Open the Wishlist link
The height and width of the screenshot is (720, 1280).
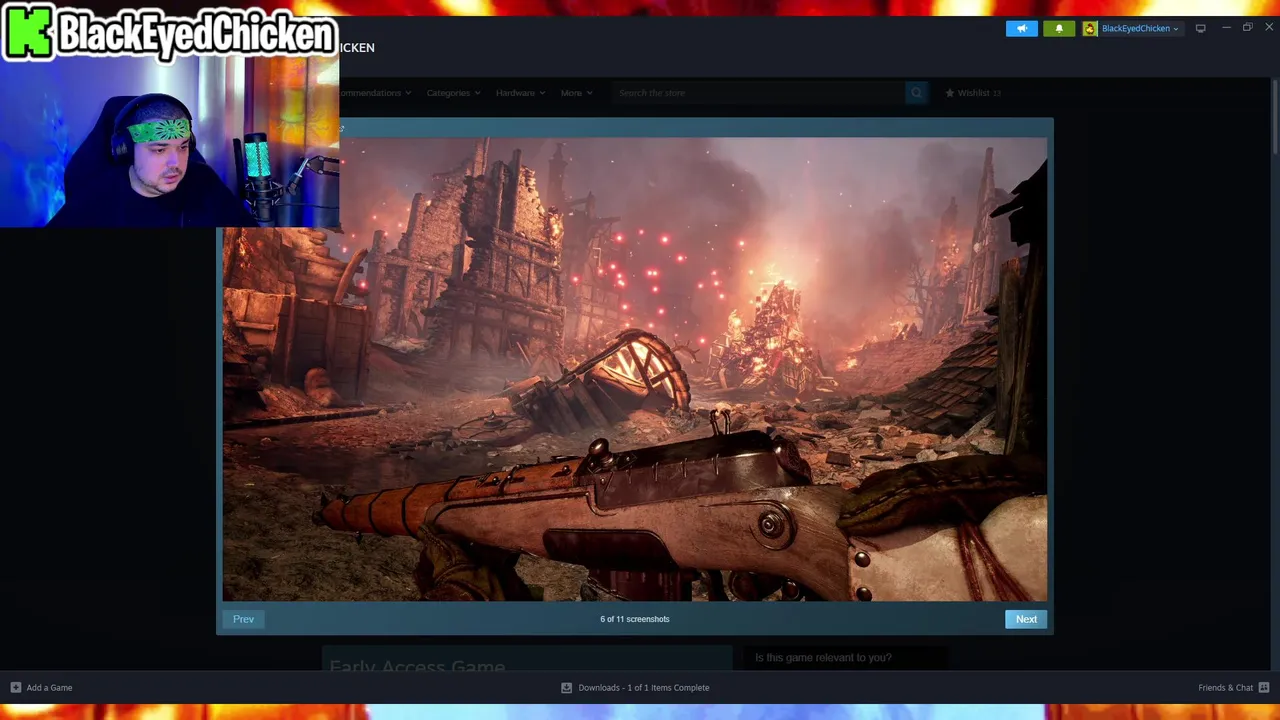click(973, 93)
